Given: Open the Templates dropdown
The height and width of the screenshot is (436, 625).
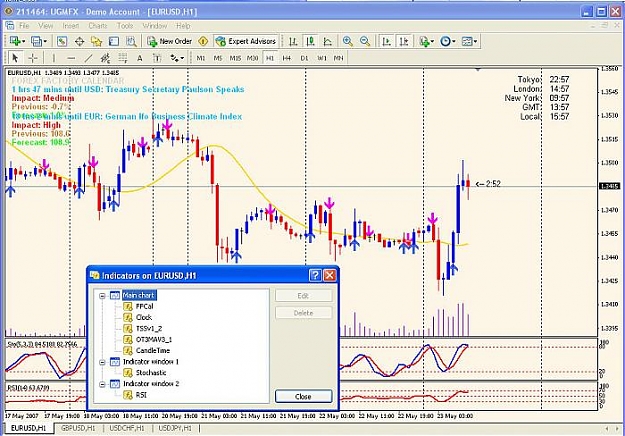Looking at the screenshot, I should (x=469, y=41).
